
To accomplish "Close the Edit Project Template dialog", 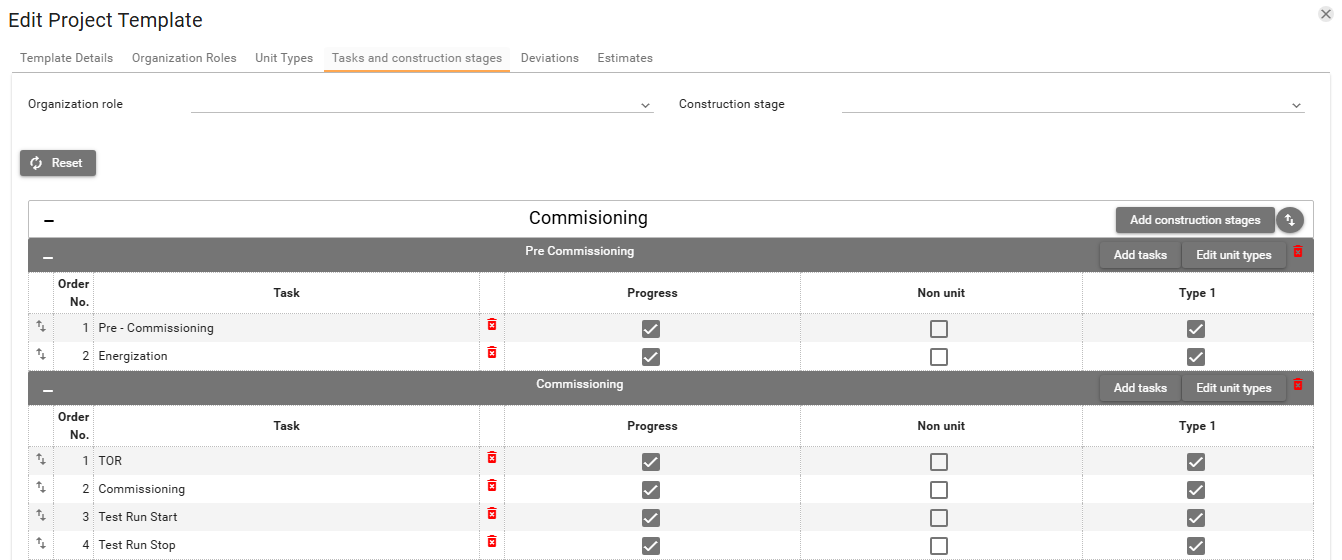I will [x=1326, y=14].
